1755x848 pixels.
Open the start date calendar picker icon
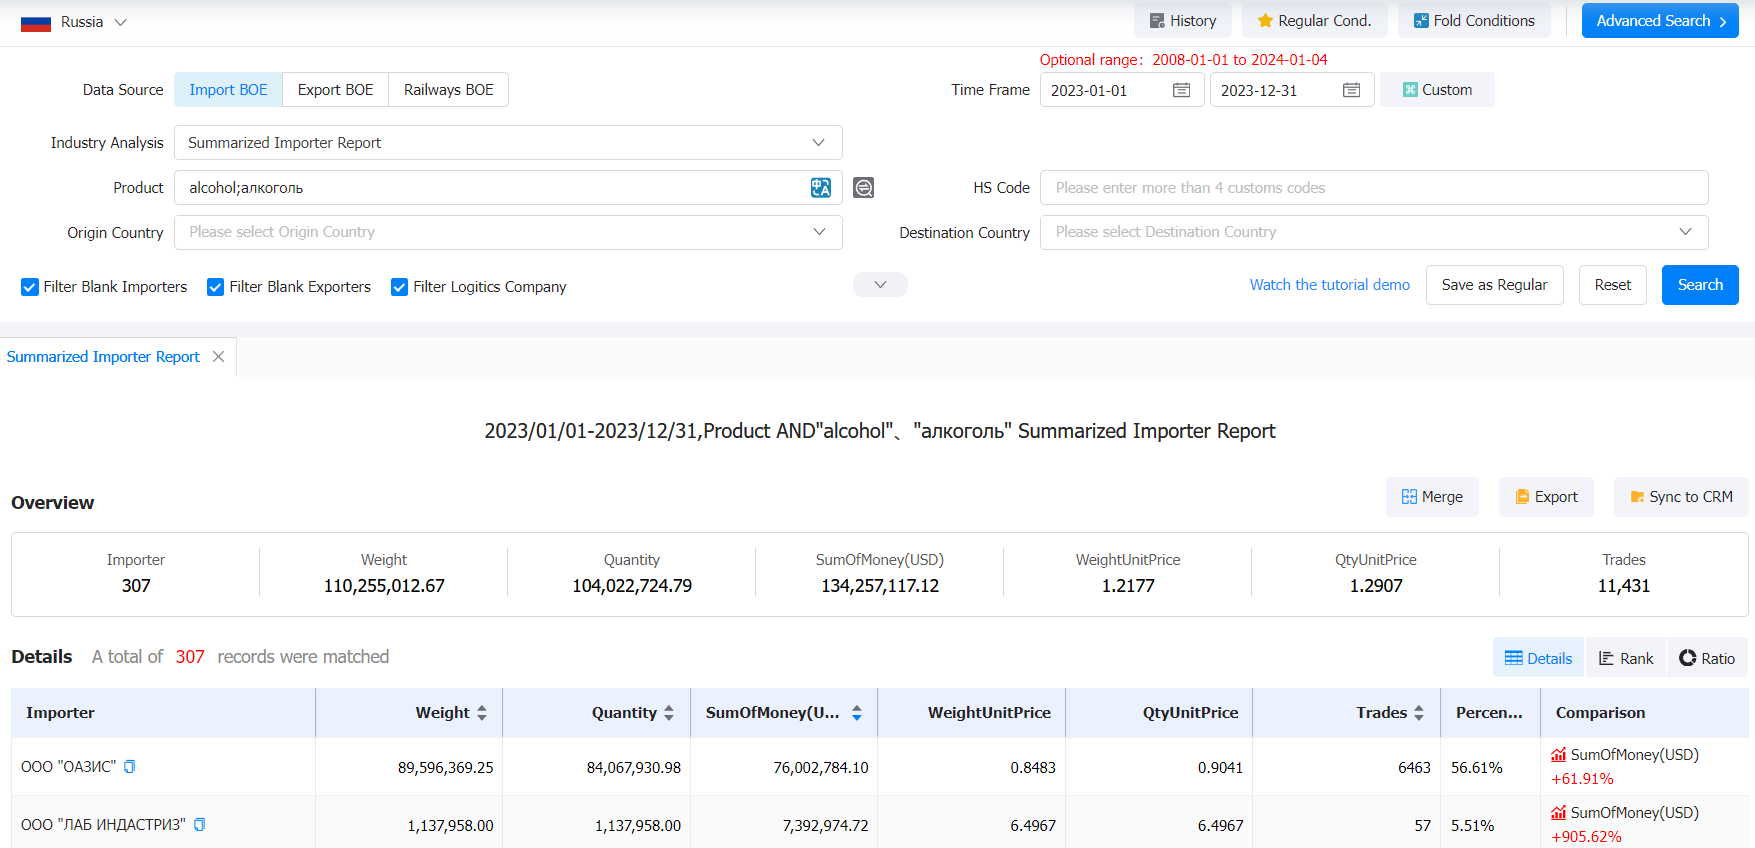[1181, 90]
